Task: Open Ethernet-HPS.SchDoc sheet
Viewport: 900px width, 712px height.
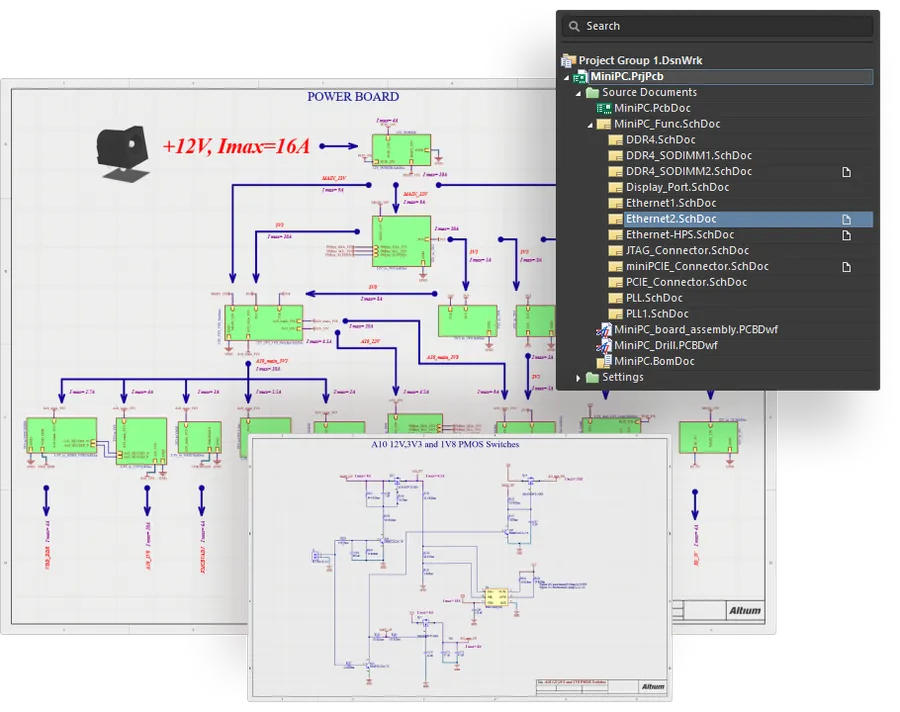Action: (680, 235)
